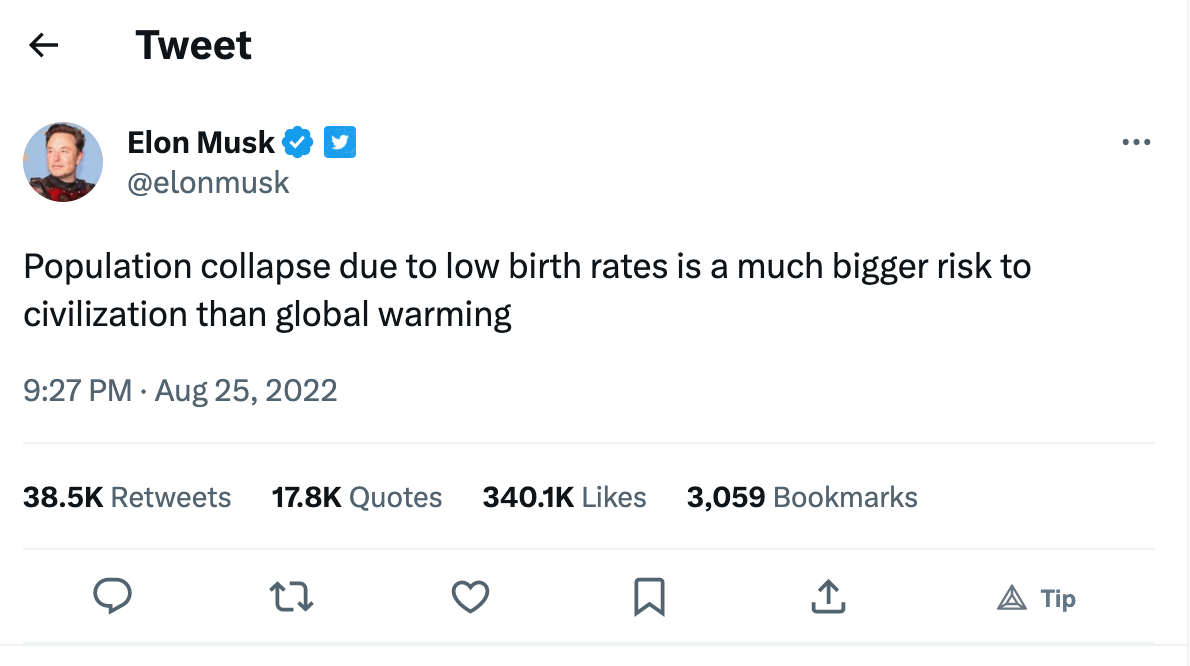The height and width of the screenshot is (666, 1190).
Task: Open the reply comment icon
Action: click(x=113, y=597)
